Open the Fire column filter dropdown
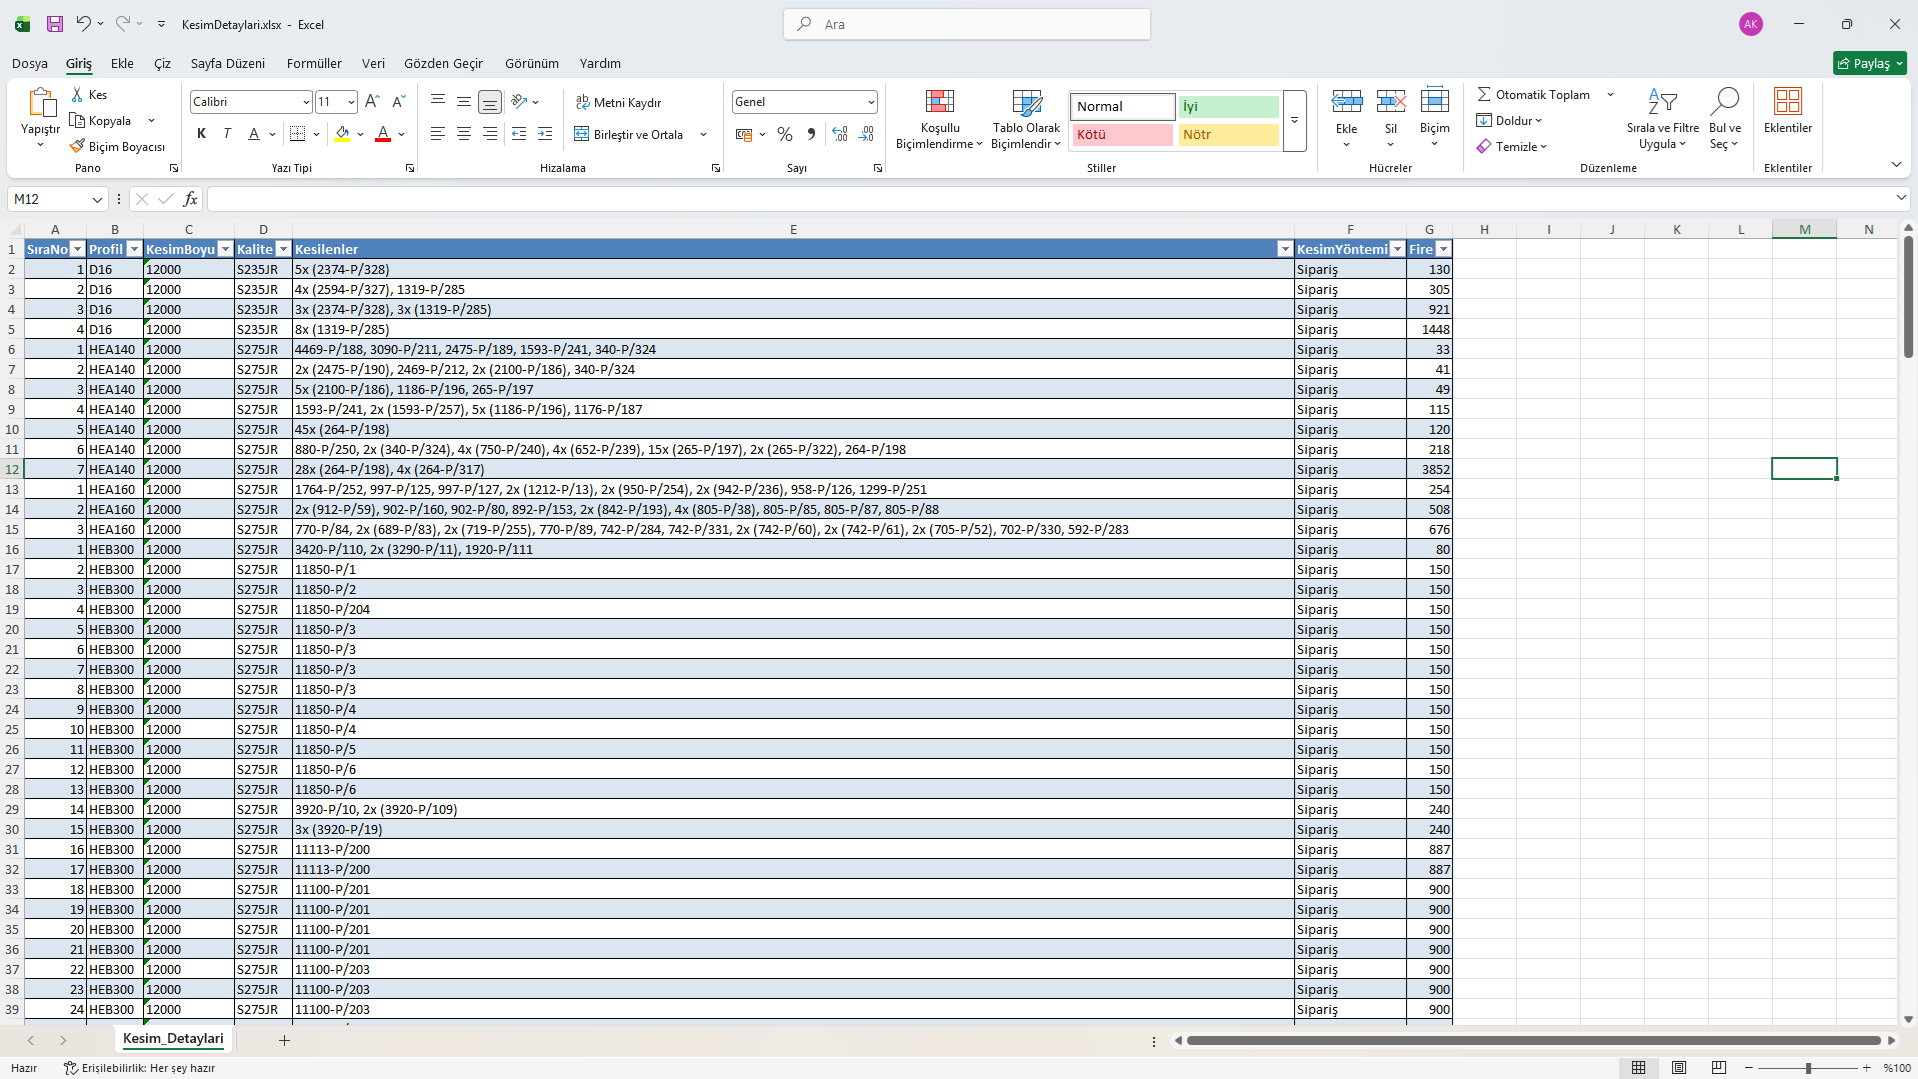1918x1079 pixels. (x=1443, y=249)
